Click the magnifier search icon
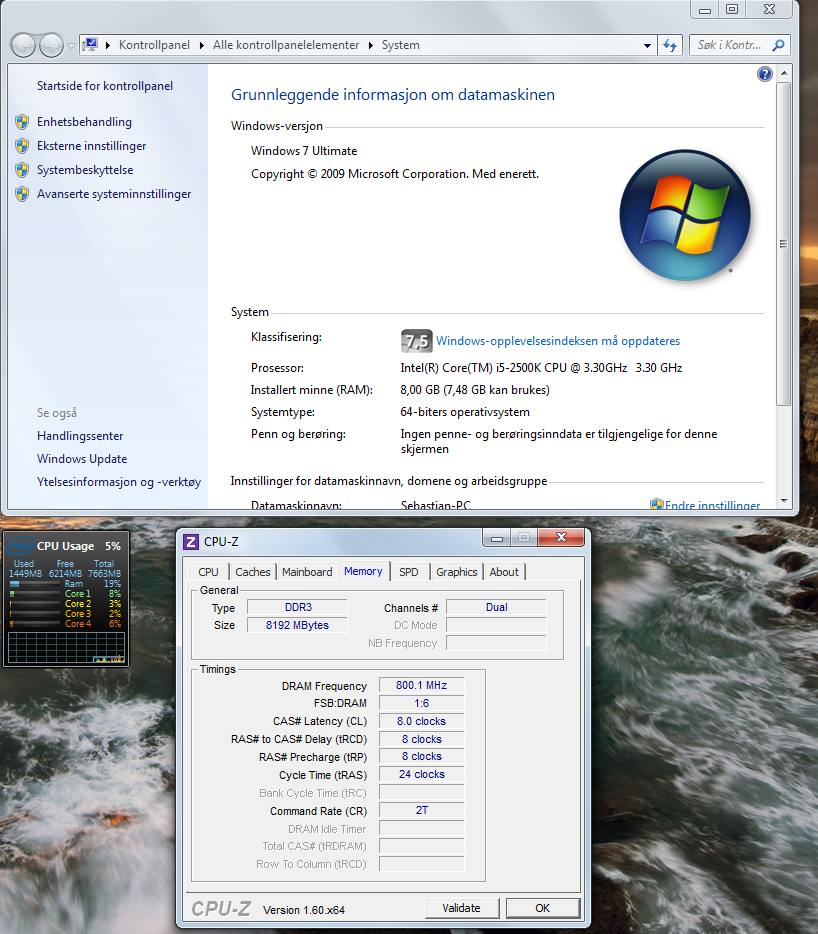 coord(778,45)
